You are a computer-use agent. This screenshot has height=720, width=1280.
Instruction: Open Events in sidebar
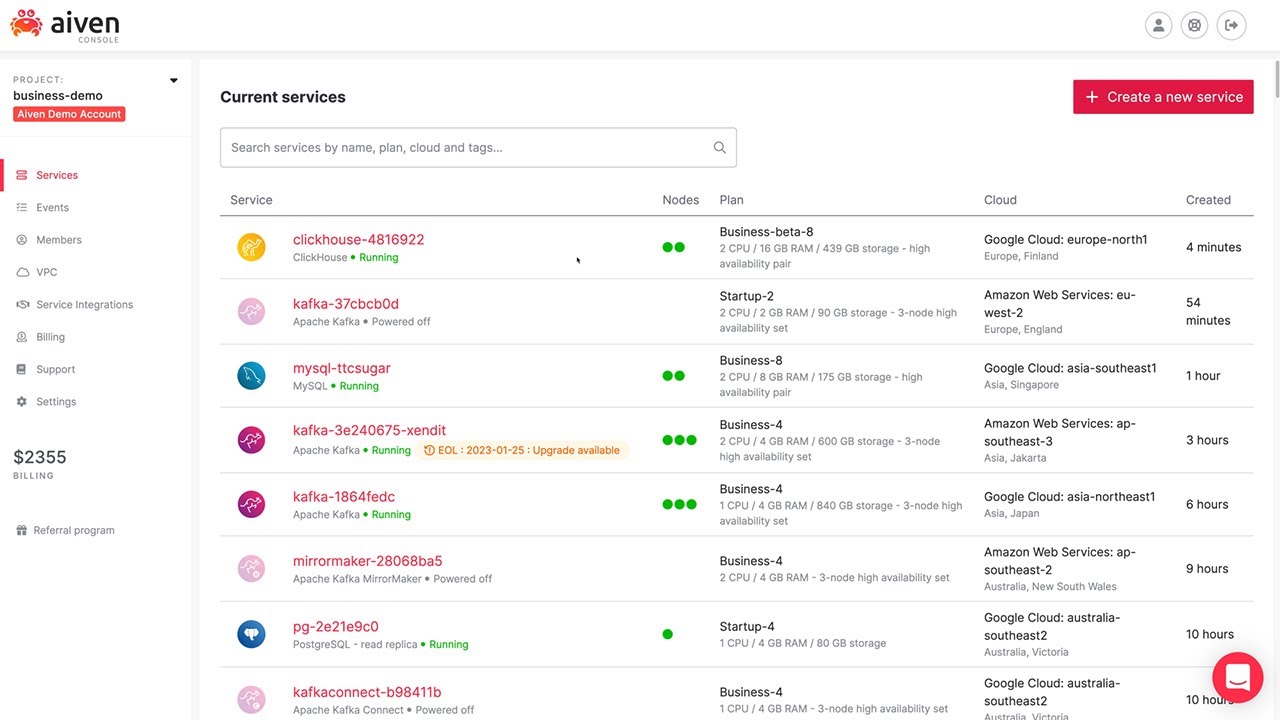(x=52, y=207)
